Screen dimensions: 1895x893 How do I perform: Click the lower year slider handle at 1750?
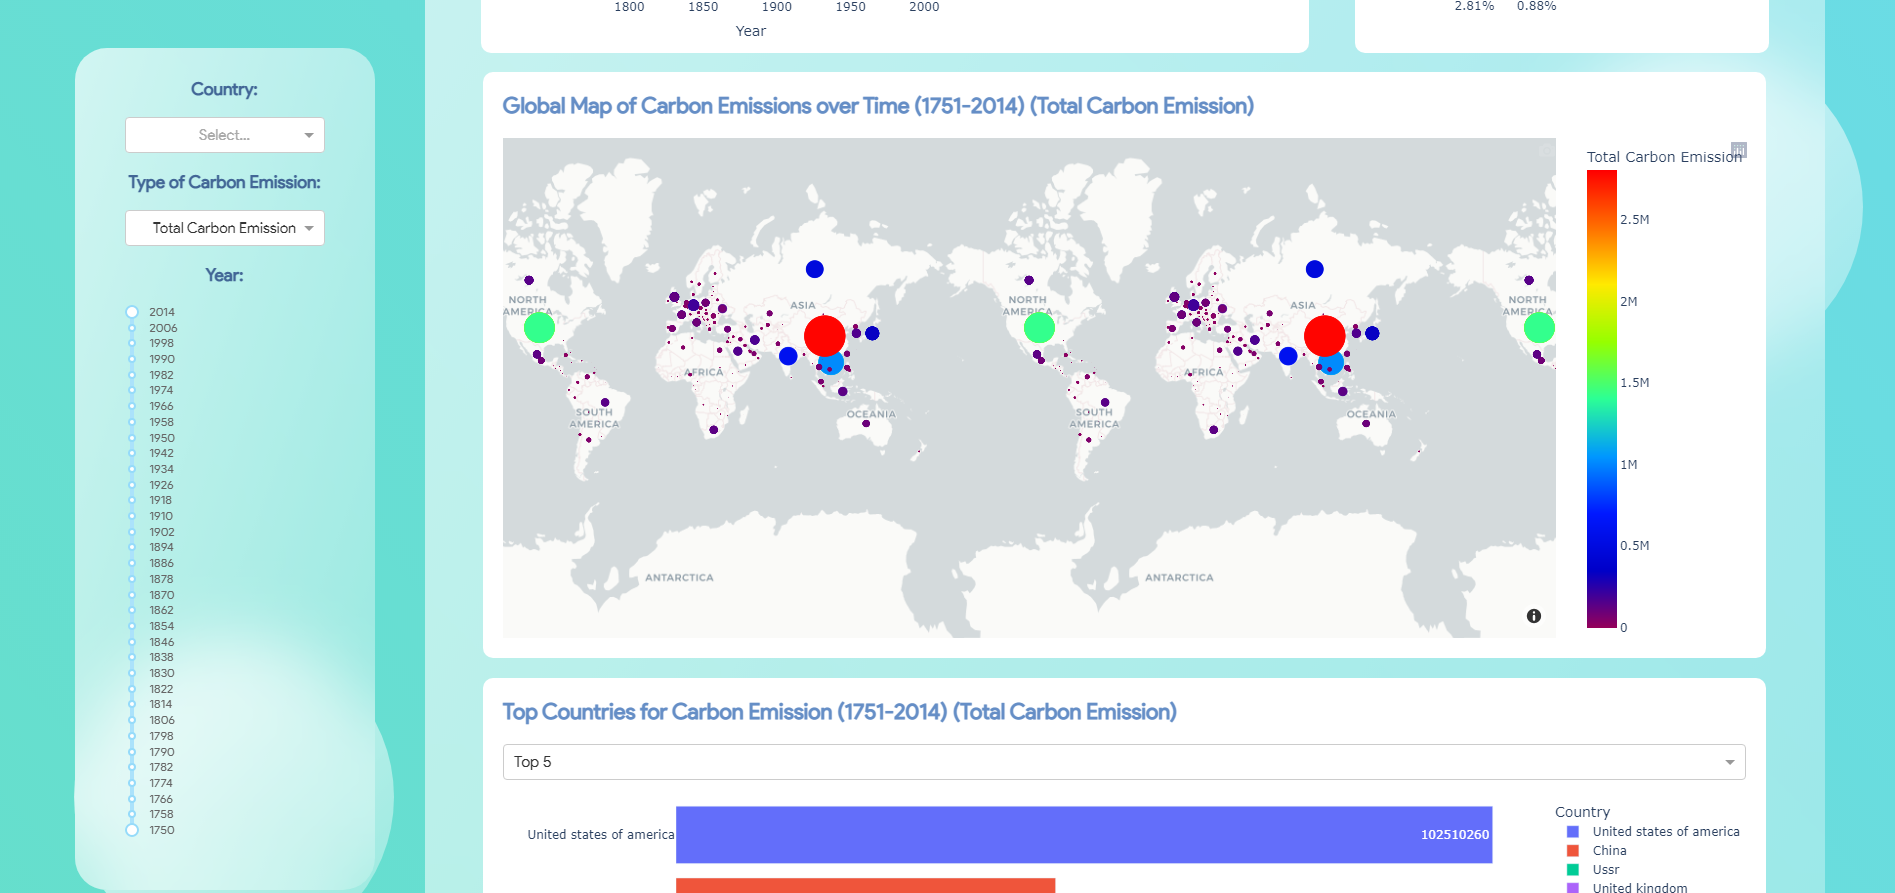(x=132, y=830)
